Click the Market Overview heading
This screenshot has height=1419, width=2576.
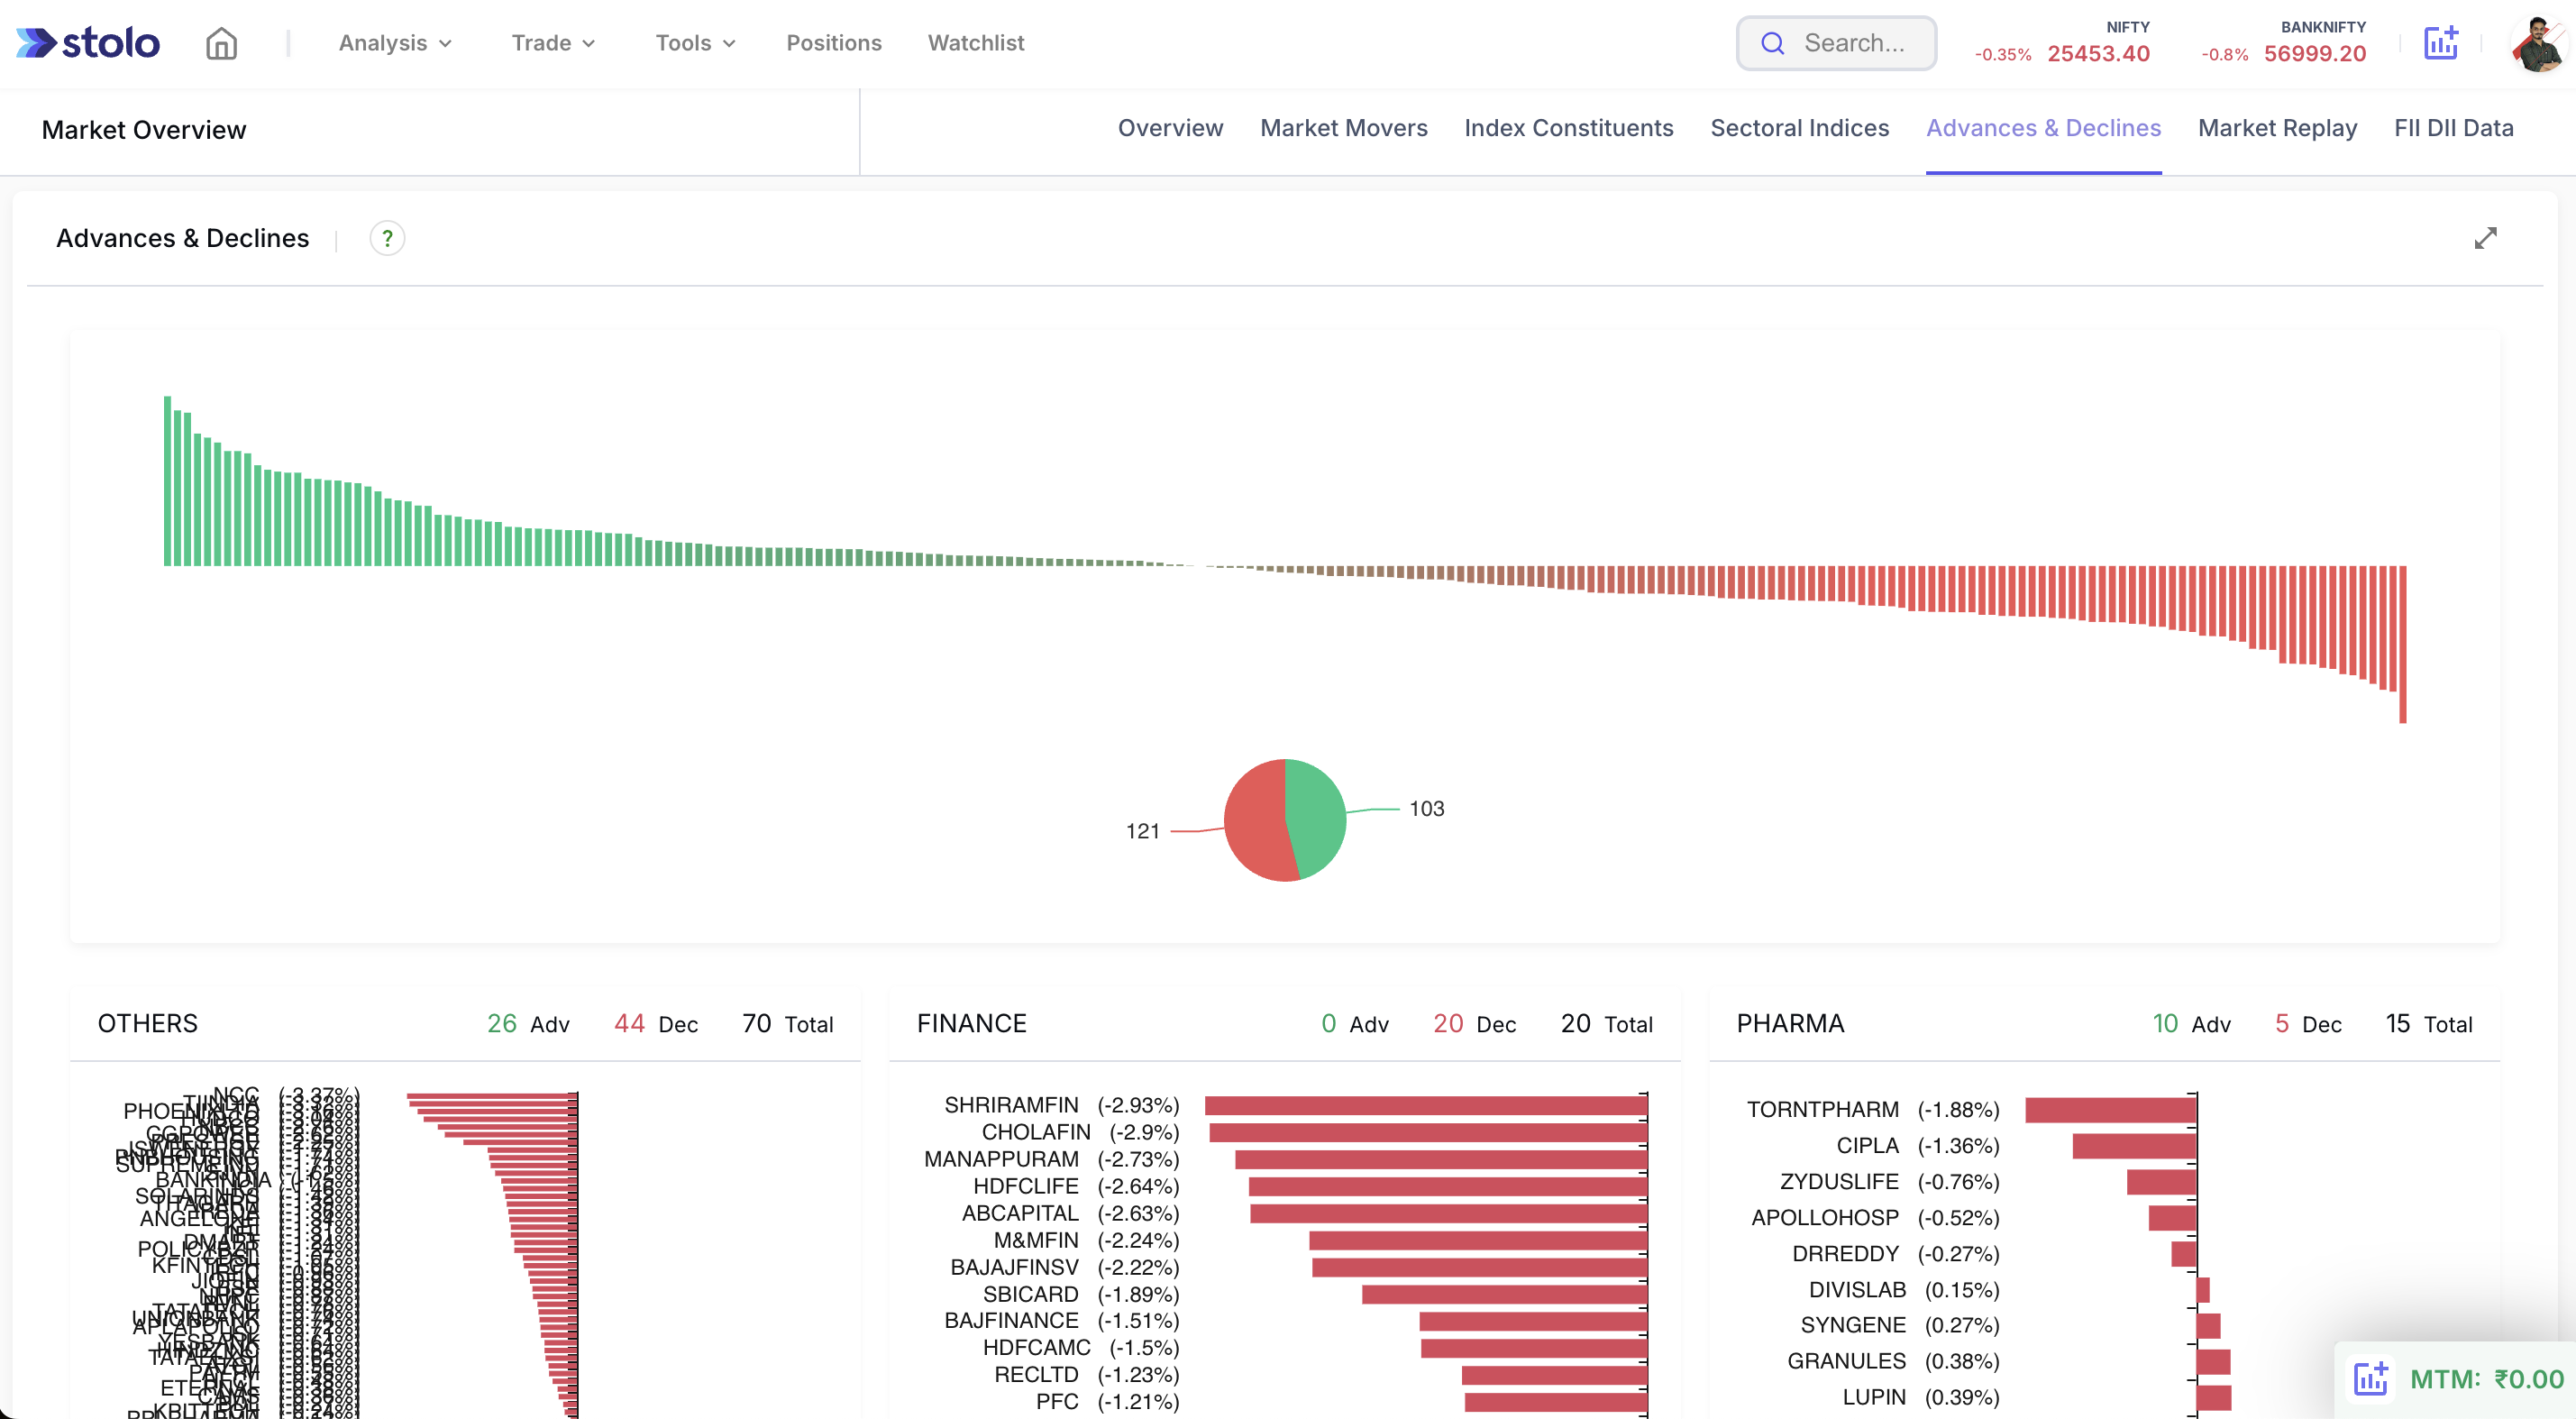point(143,130)
